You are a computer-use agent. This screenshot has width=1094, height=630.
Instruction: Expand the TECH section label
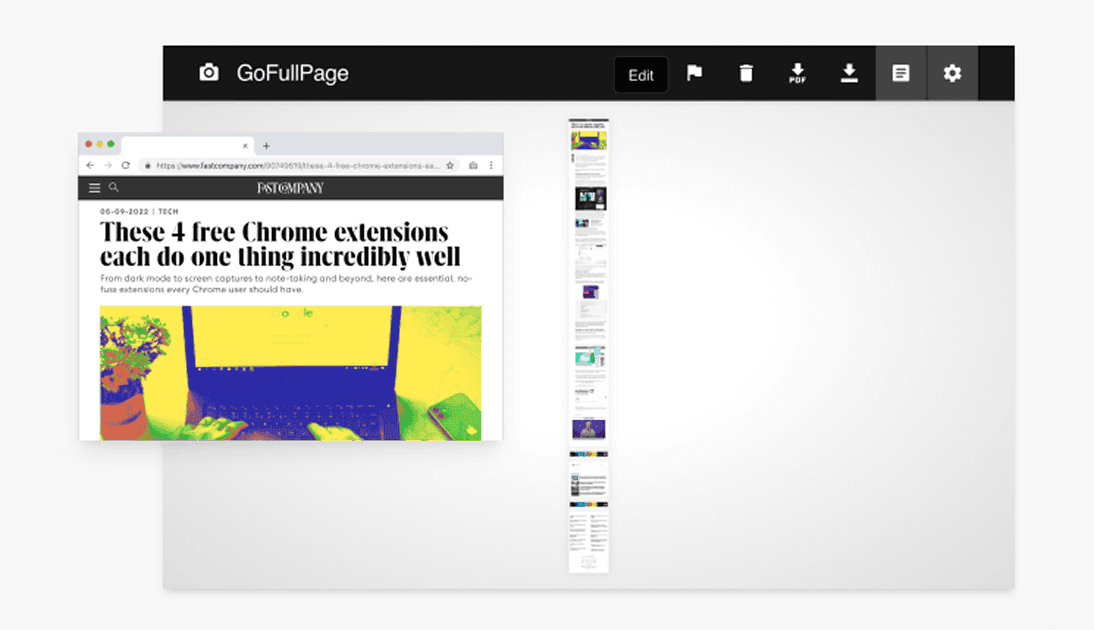(x=168, y=211)
